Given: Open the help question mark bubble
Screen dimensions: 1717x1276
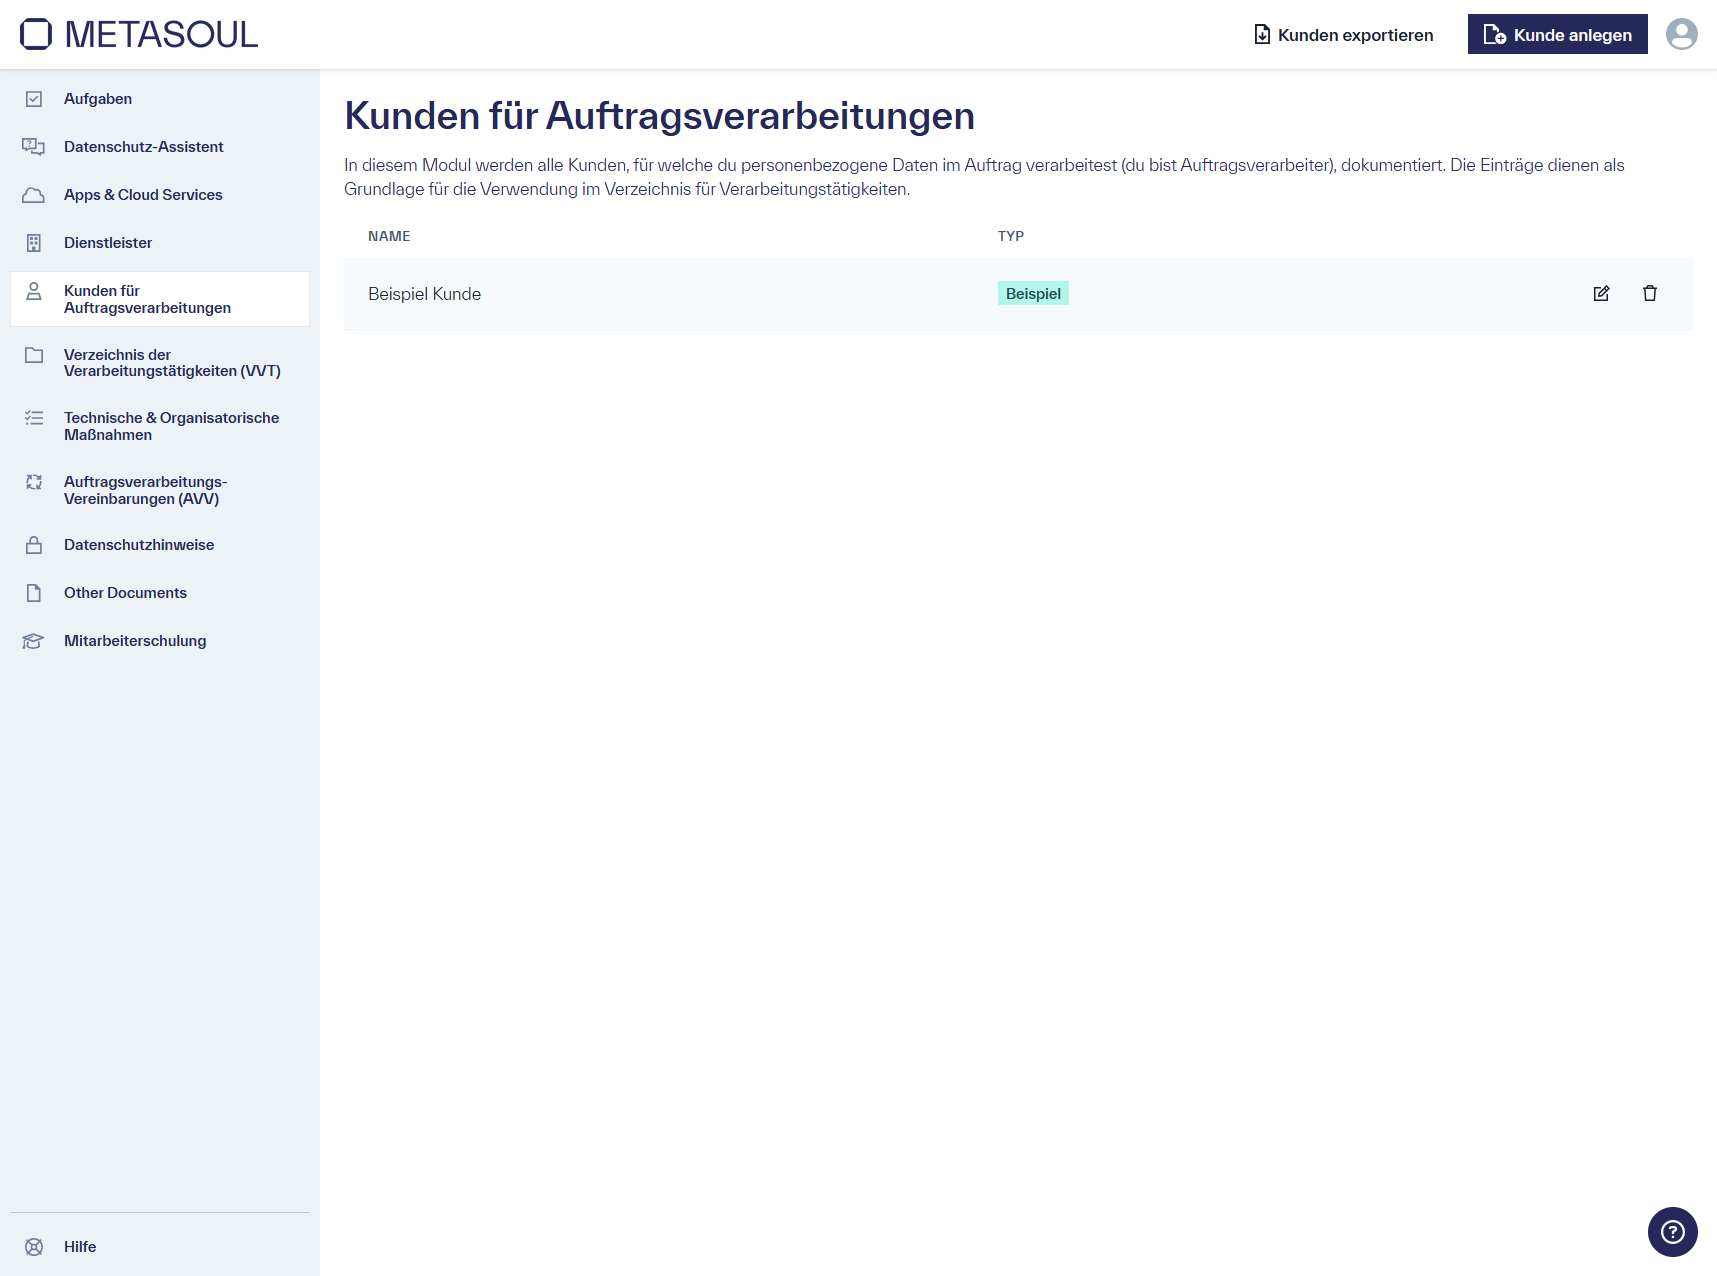Looking at the screenshot, I should (x=1672, y=1232).
